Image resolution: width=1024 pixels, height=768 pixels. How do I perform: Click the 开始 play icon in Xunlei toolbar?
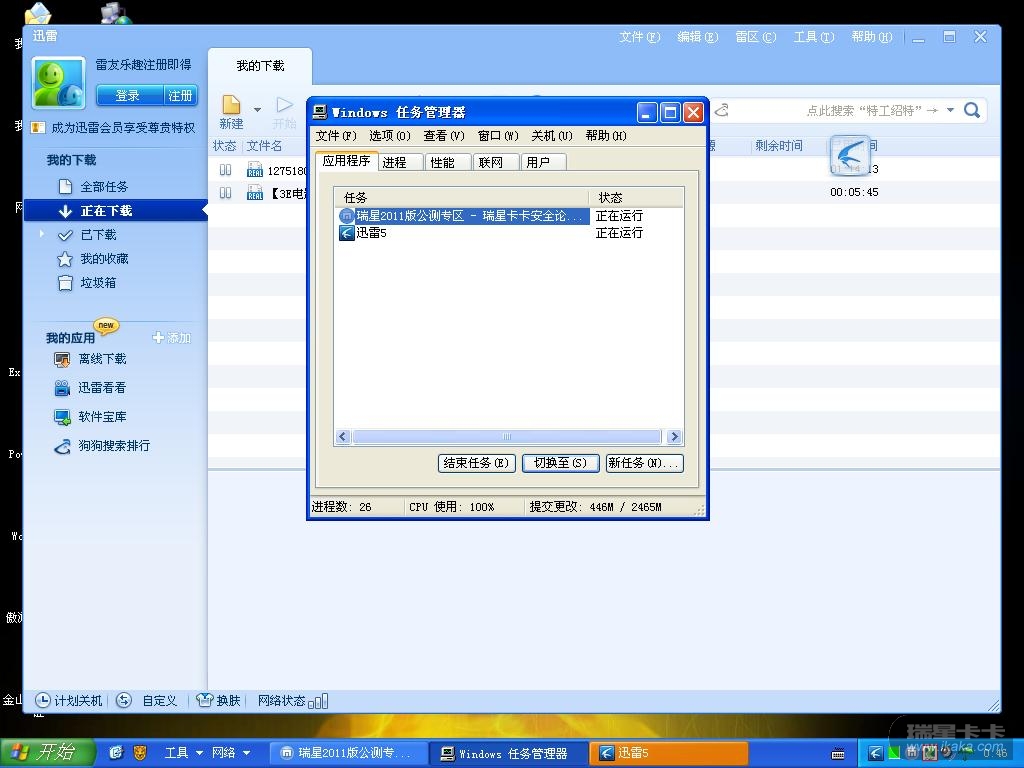click(285, 104)
